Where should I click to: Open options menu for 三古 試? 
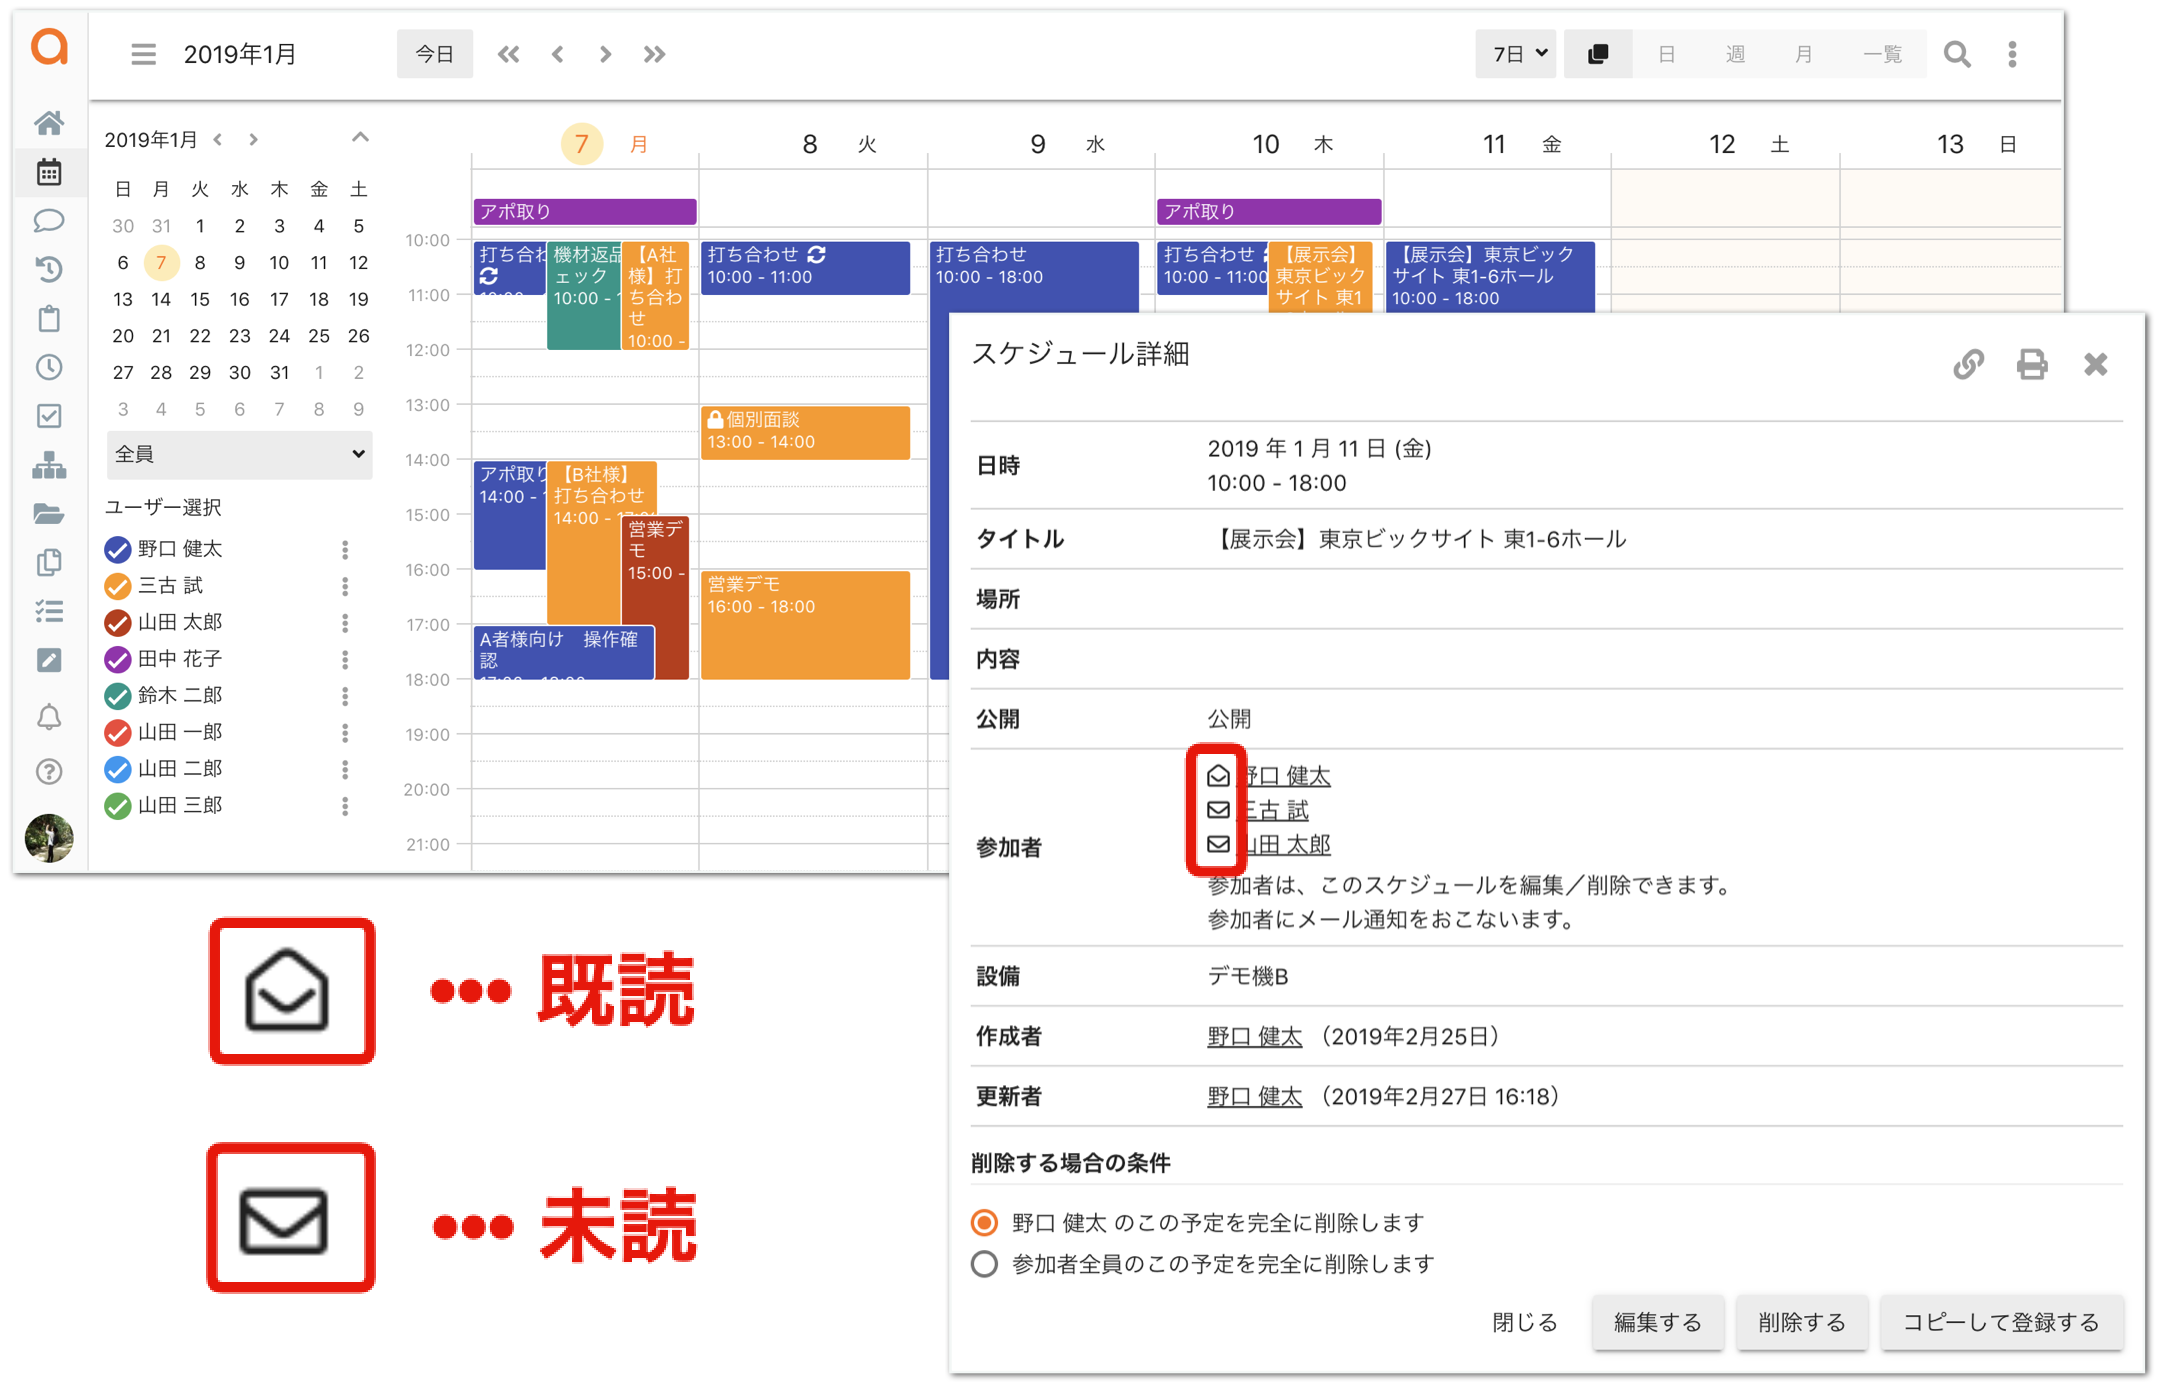pyautogui.click(x=345, y=586)
